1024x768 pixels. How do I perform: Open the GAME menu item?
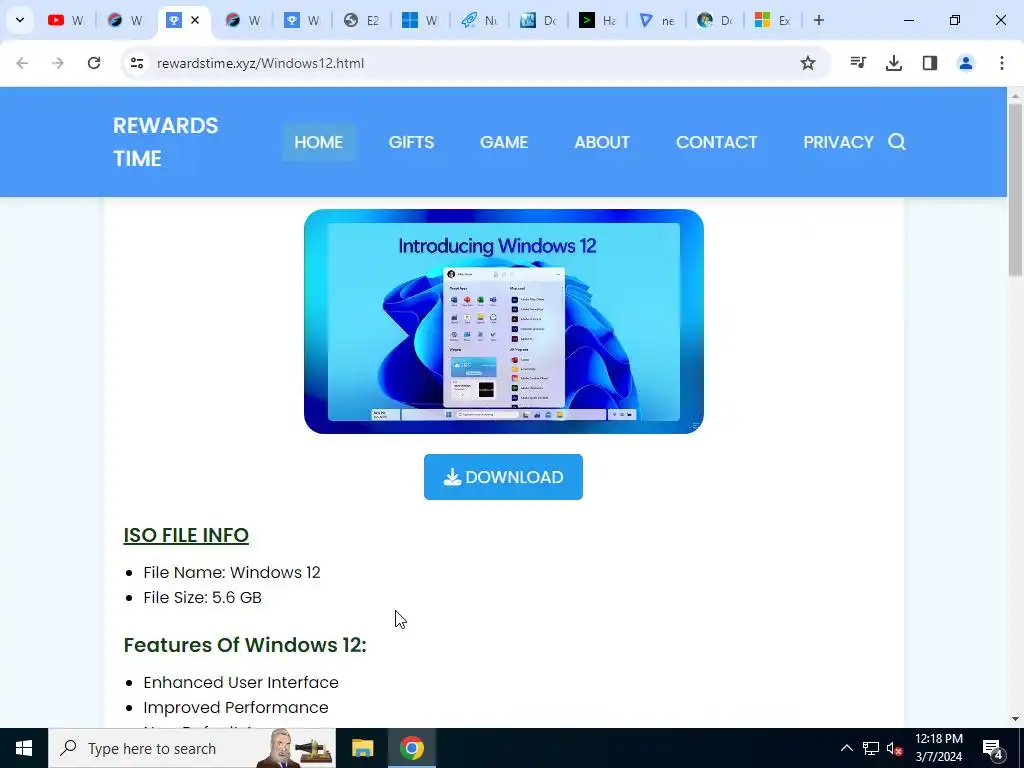pyautogui.click(x=504, y=142)
